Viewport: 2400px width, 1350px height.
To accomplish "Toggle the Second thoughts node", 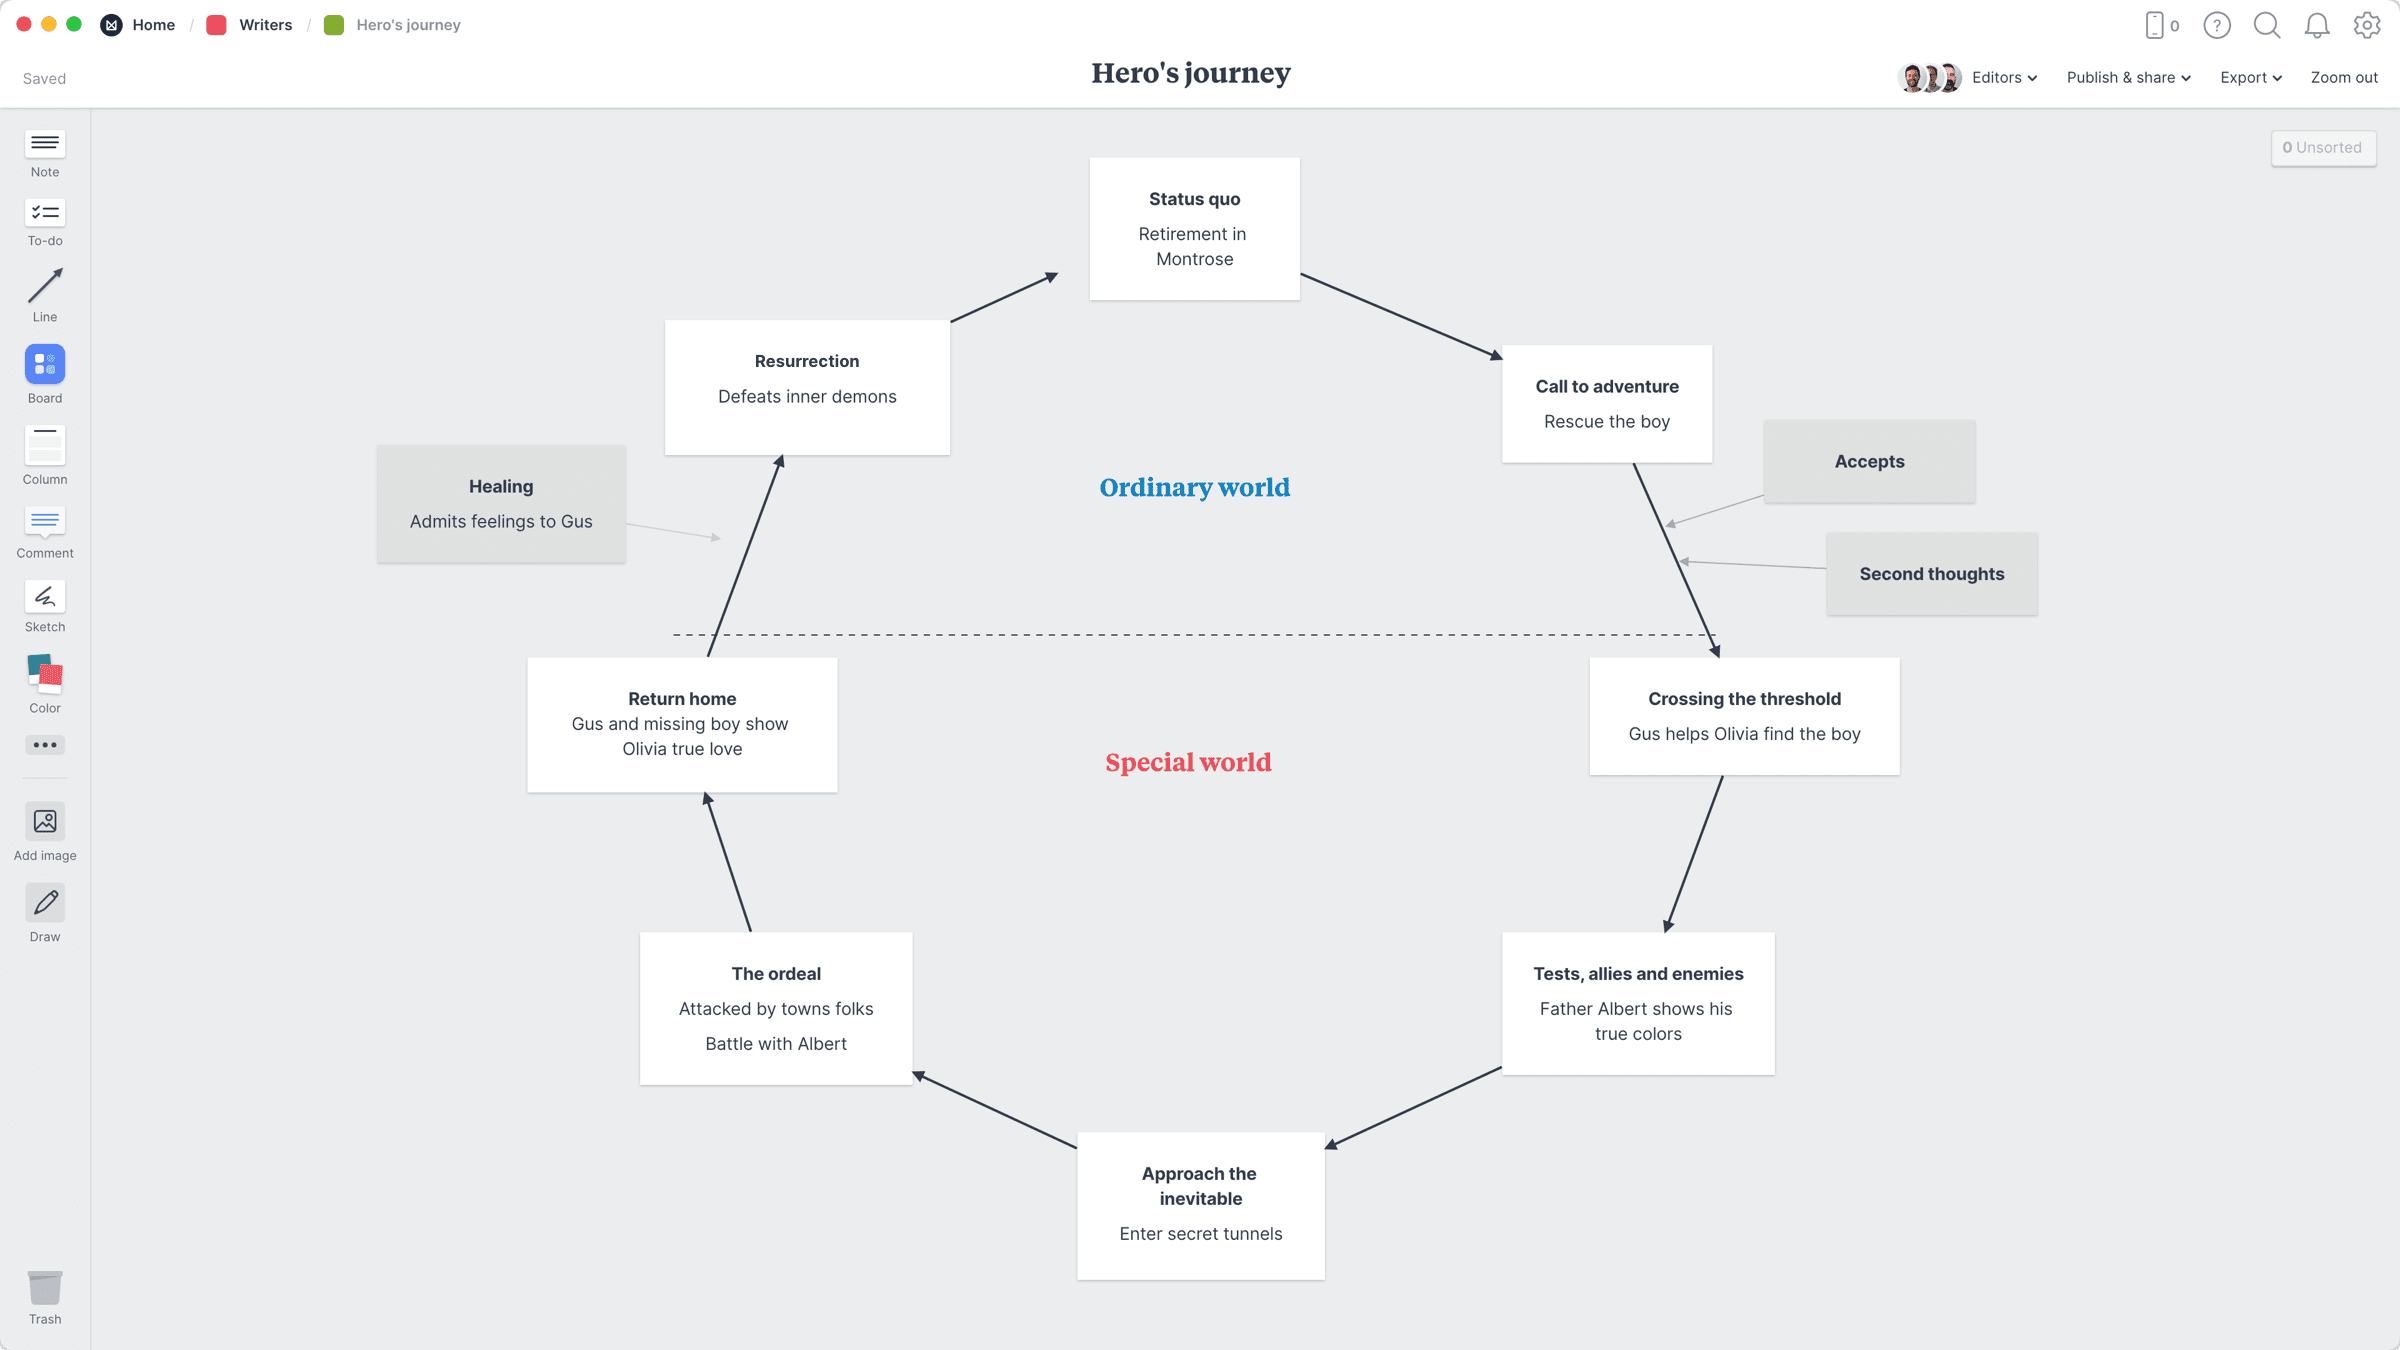I will tap(1932, 574).
